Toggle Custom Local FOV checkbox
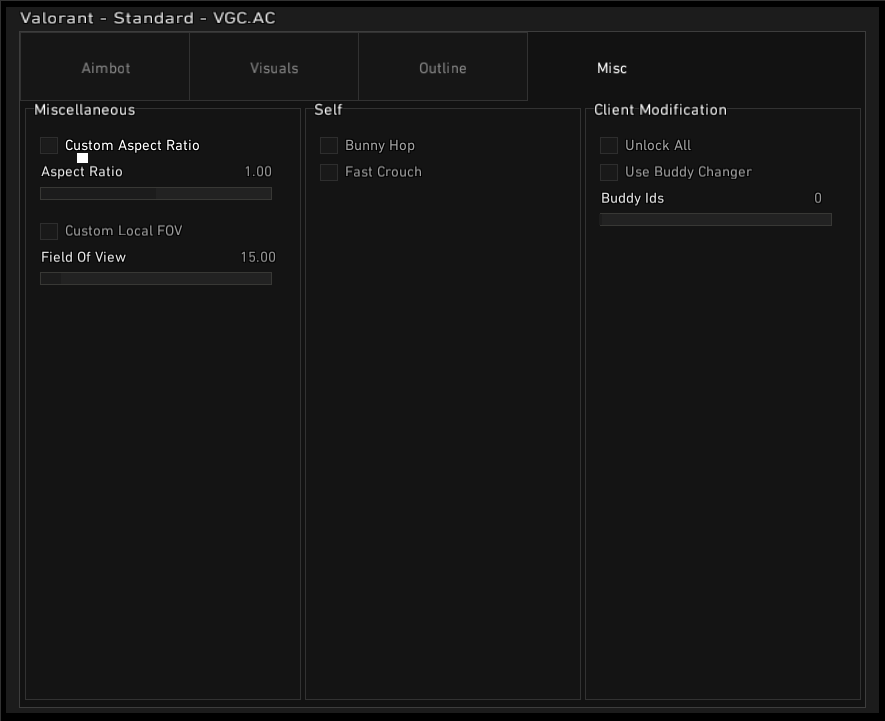The image size is (885, 721). point(49,230)
